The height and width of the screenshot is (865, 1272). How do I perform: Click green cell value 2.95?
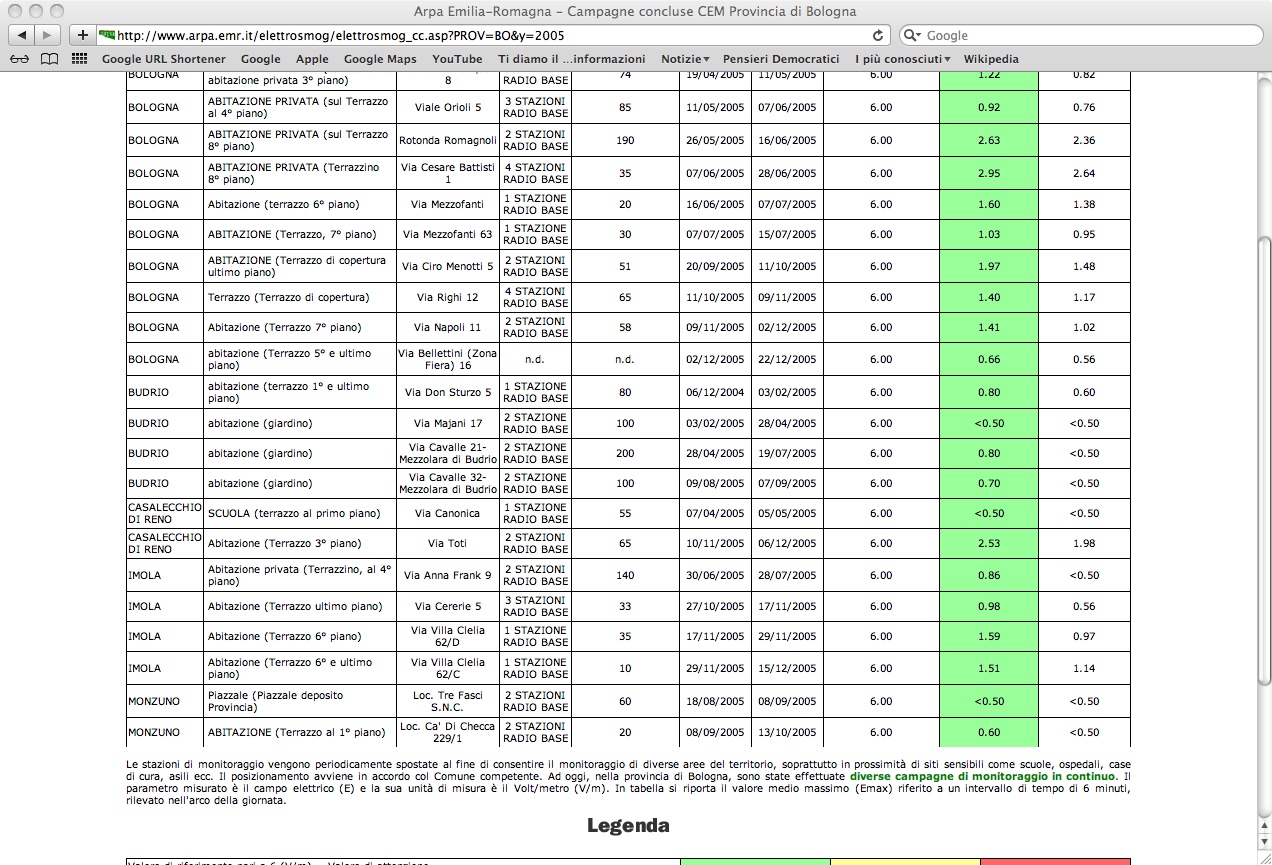(989, 173)
